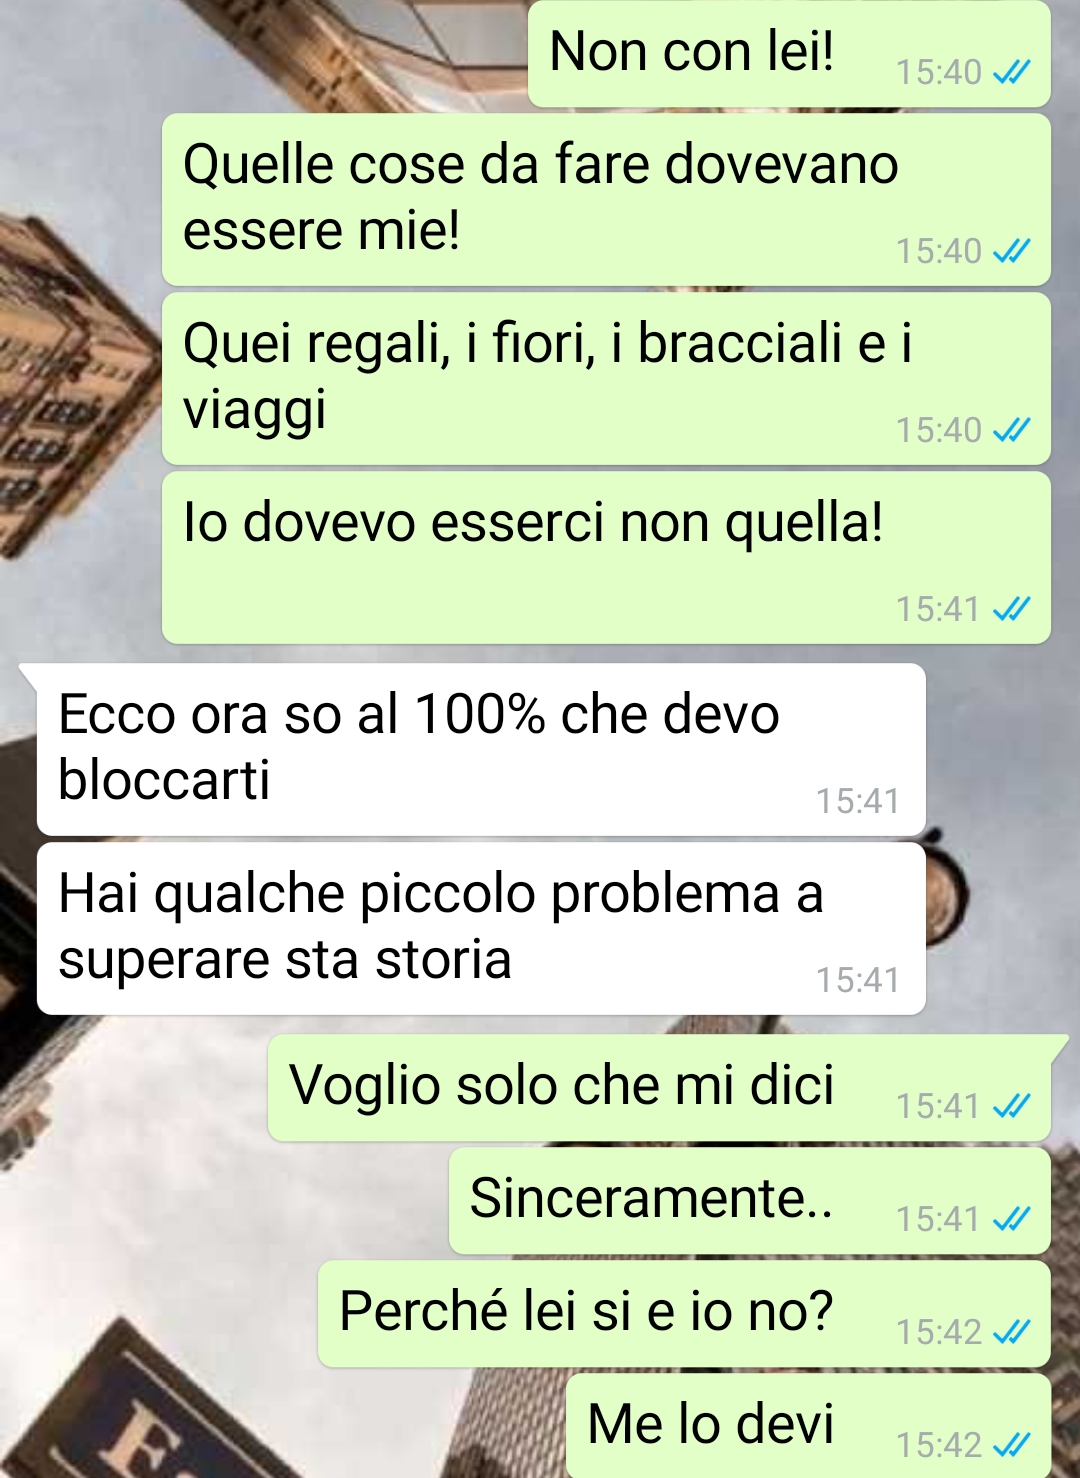The height and width of the screenshot is (1478, 1080).
Task: Tap the received message 'Ecco ora so al 100%'
Action: [481, 749]
